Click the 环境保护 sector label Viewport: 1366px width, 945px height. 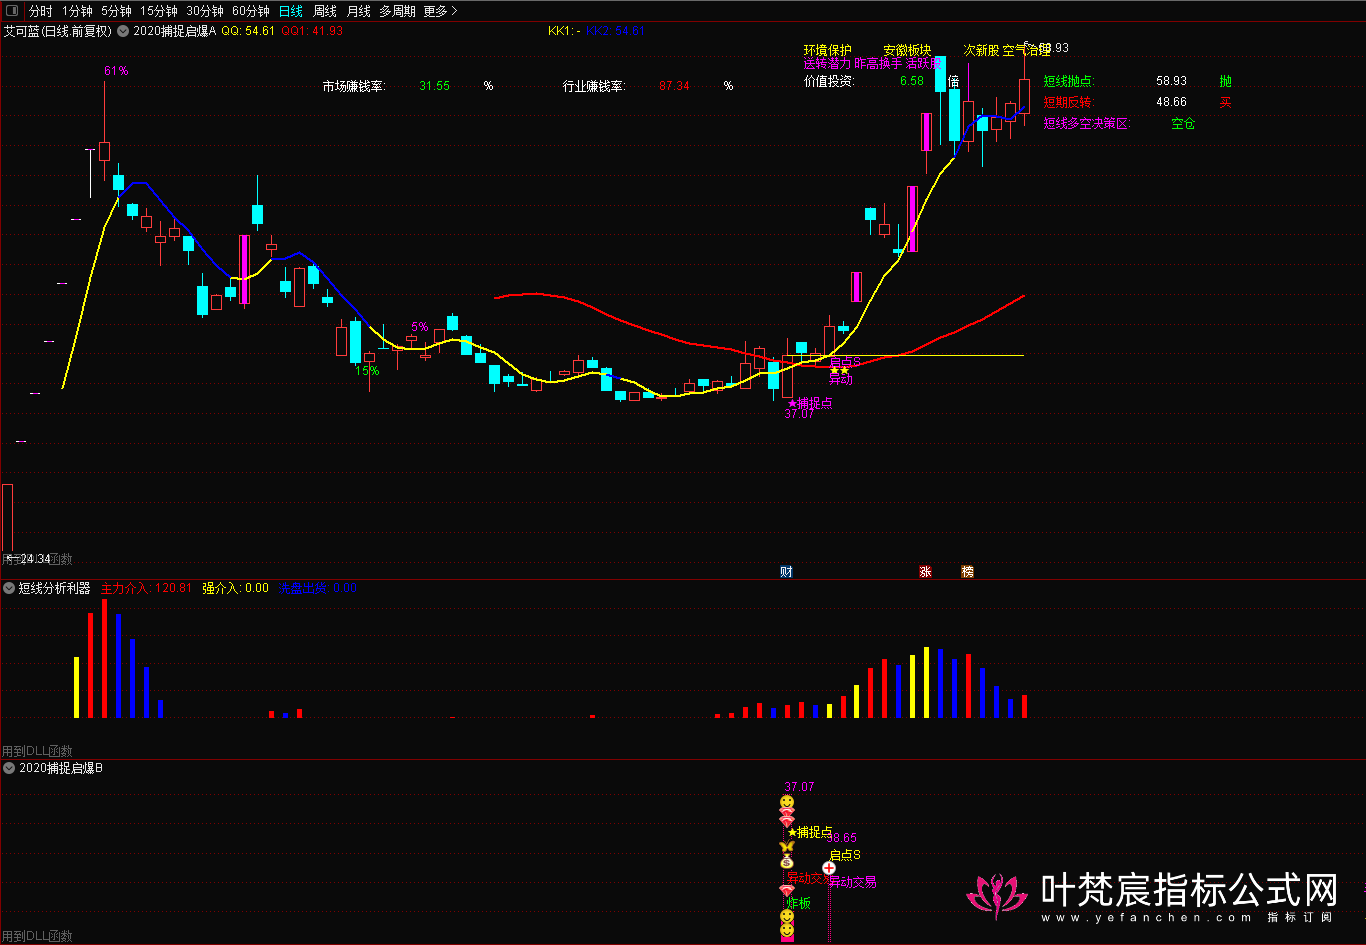(x=827, y=50)
